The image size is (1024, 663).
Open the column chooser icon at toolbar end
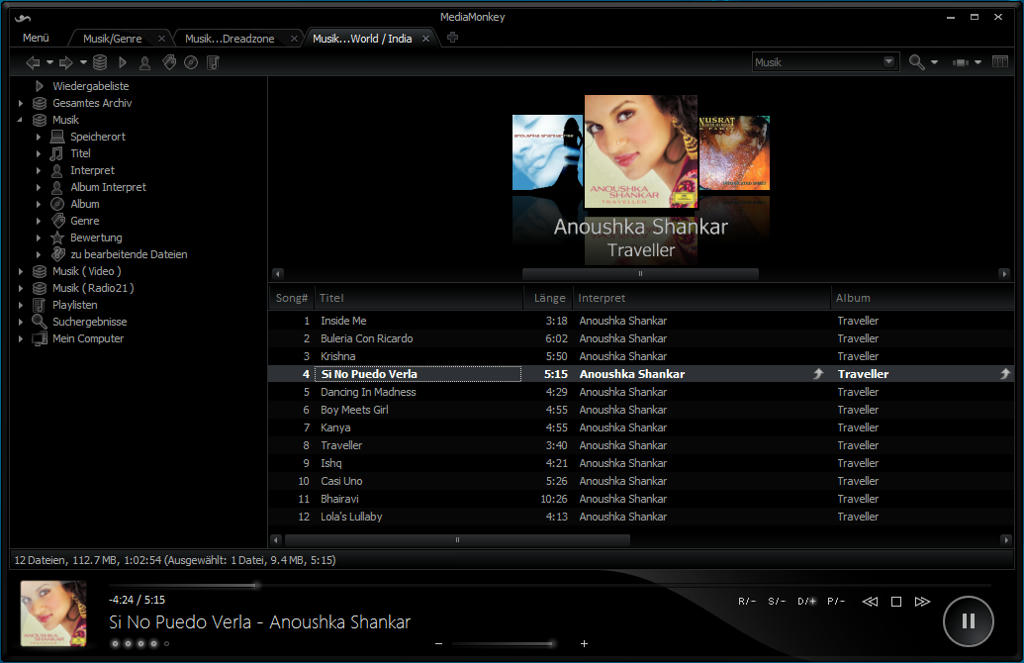[x=1000, y=62]
